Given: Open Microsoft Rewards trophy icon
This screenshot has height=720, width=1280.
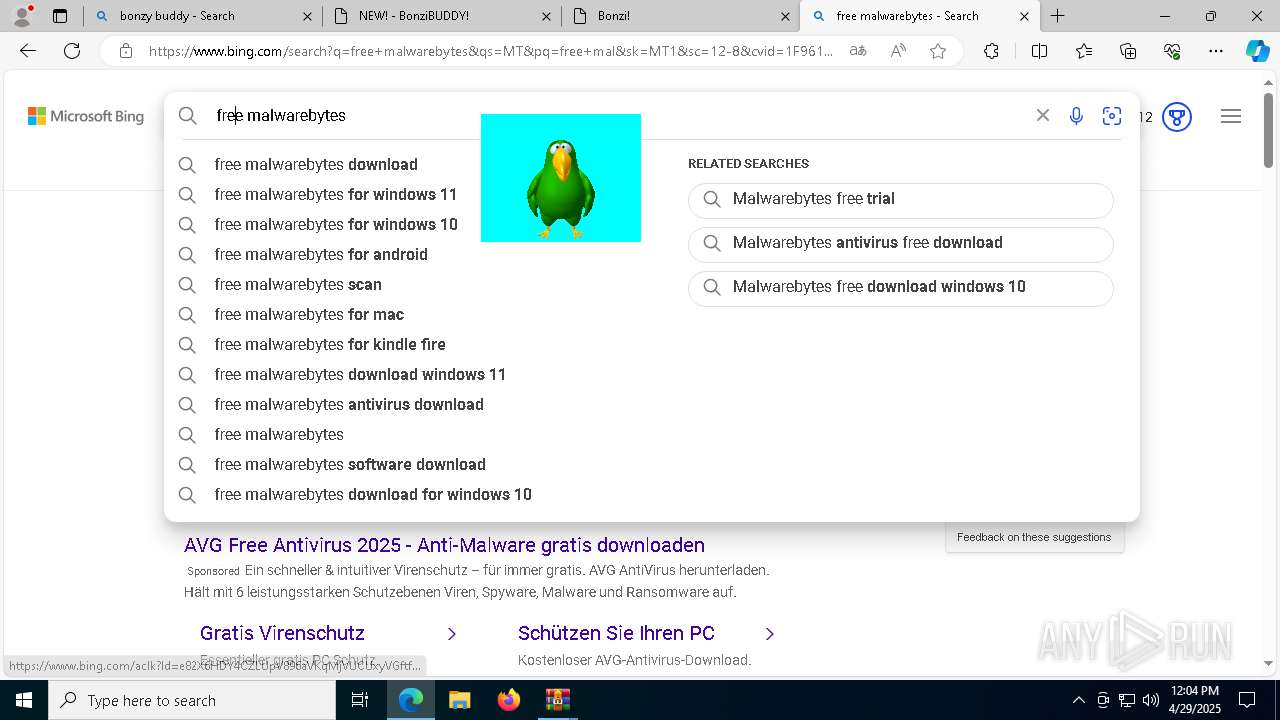Looking at the screenshot, I should [1177, 117].
